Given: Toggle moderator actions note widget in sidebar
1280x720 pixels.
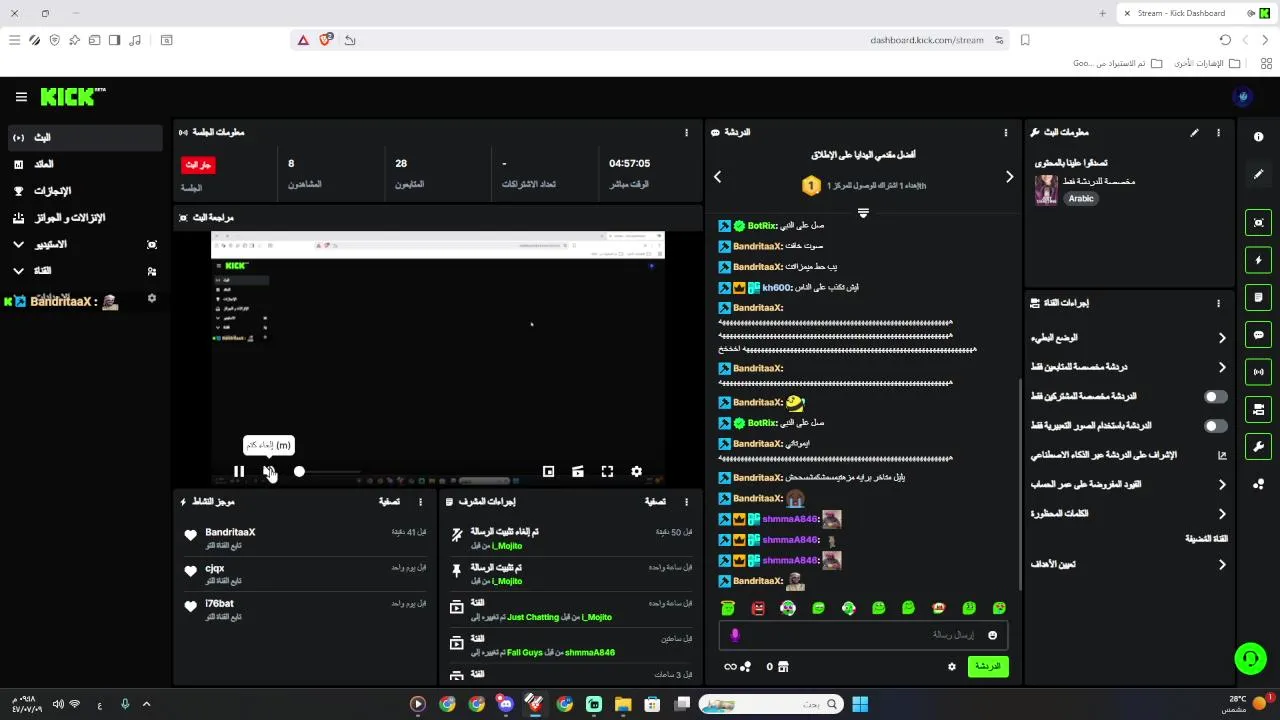Looking at the screenshot, I should pyautogui.click(x=1258, y=297).
